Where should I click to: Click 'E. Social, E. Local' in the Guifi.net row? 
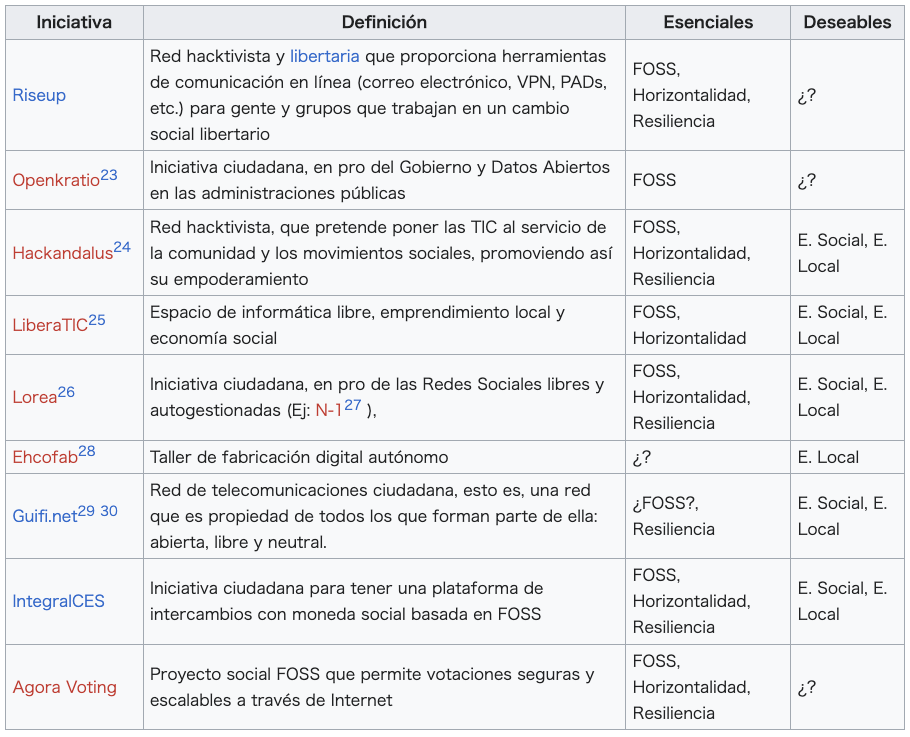[847, 516]
